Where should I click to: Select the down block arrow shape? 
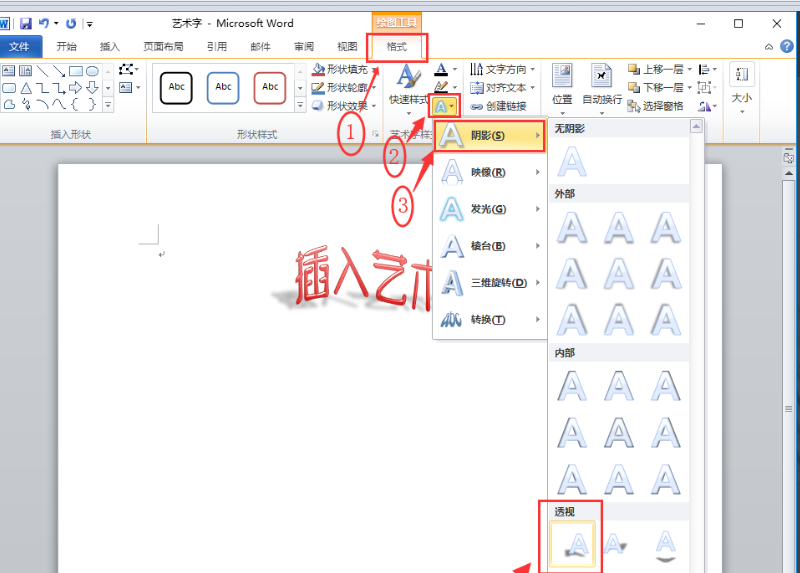92,88
